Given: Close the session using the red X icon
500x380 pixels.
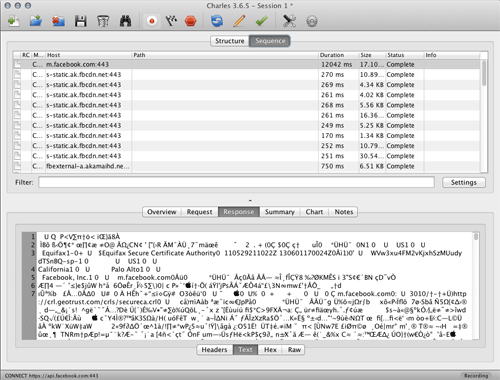Looking at the screenshot, I should 58,21.
